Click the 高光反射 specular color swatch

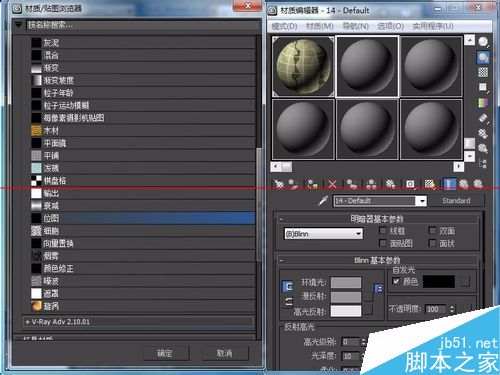[346, 311]
